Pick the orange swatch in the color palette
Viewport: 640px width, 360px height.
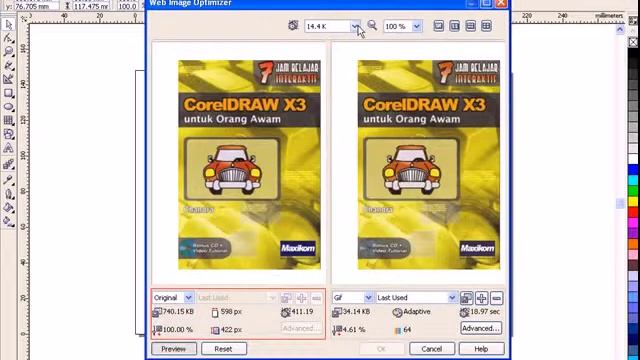(x=633, y=243)
